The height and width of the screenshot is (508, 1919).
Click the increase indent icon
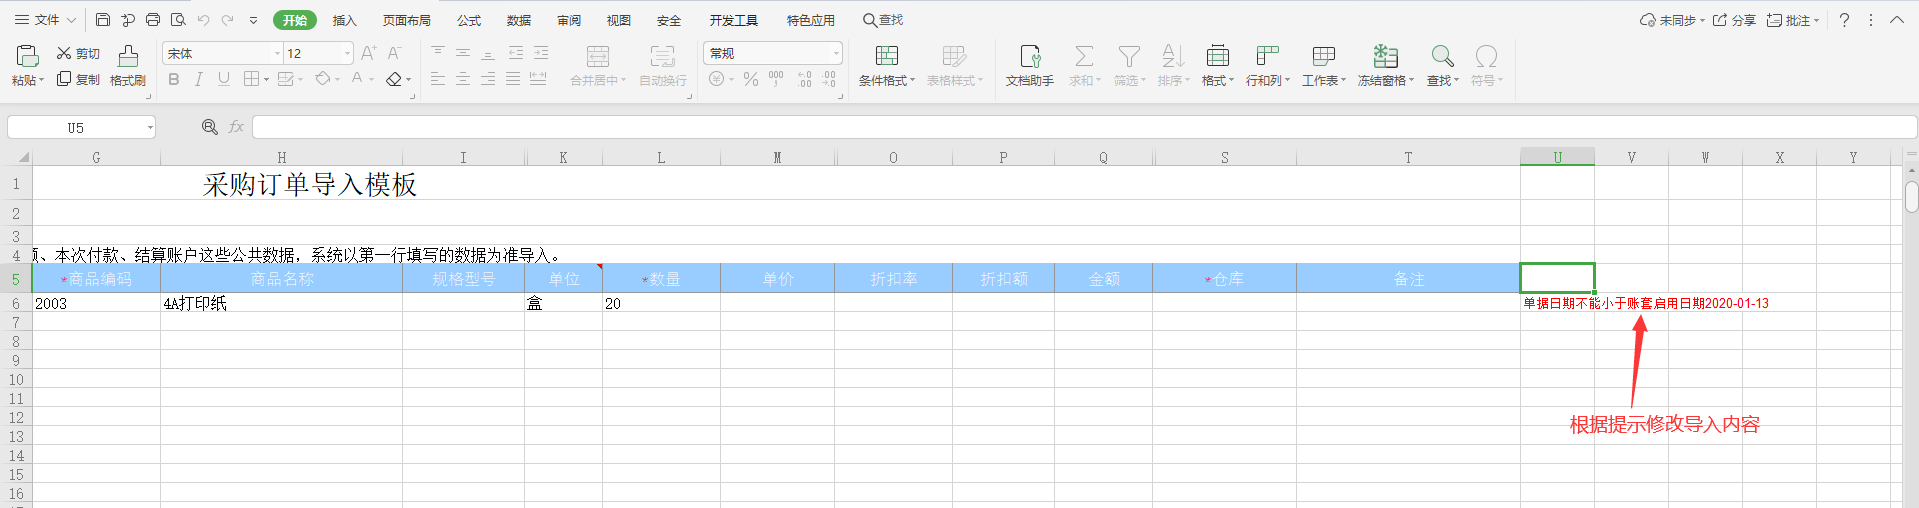tap(541, 53)
